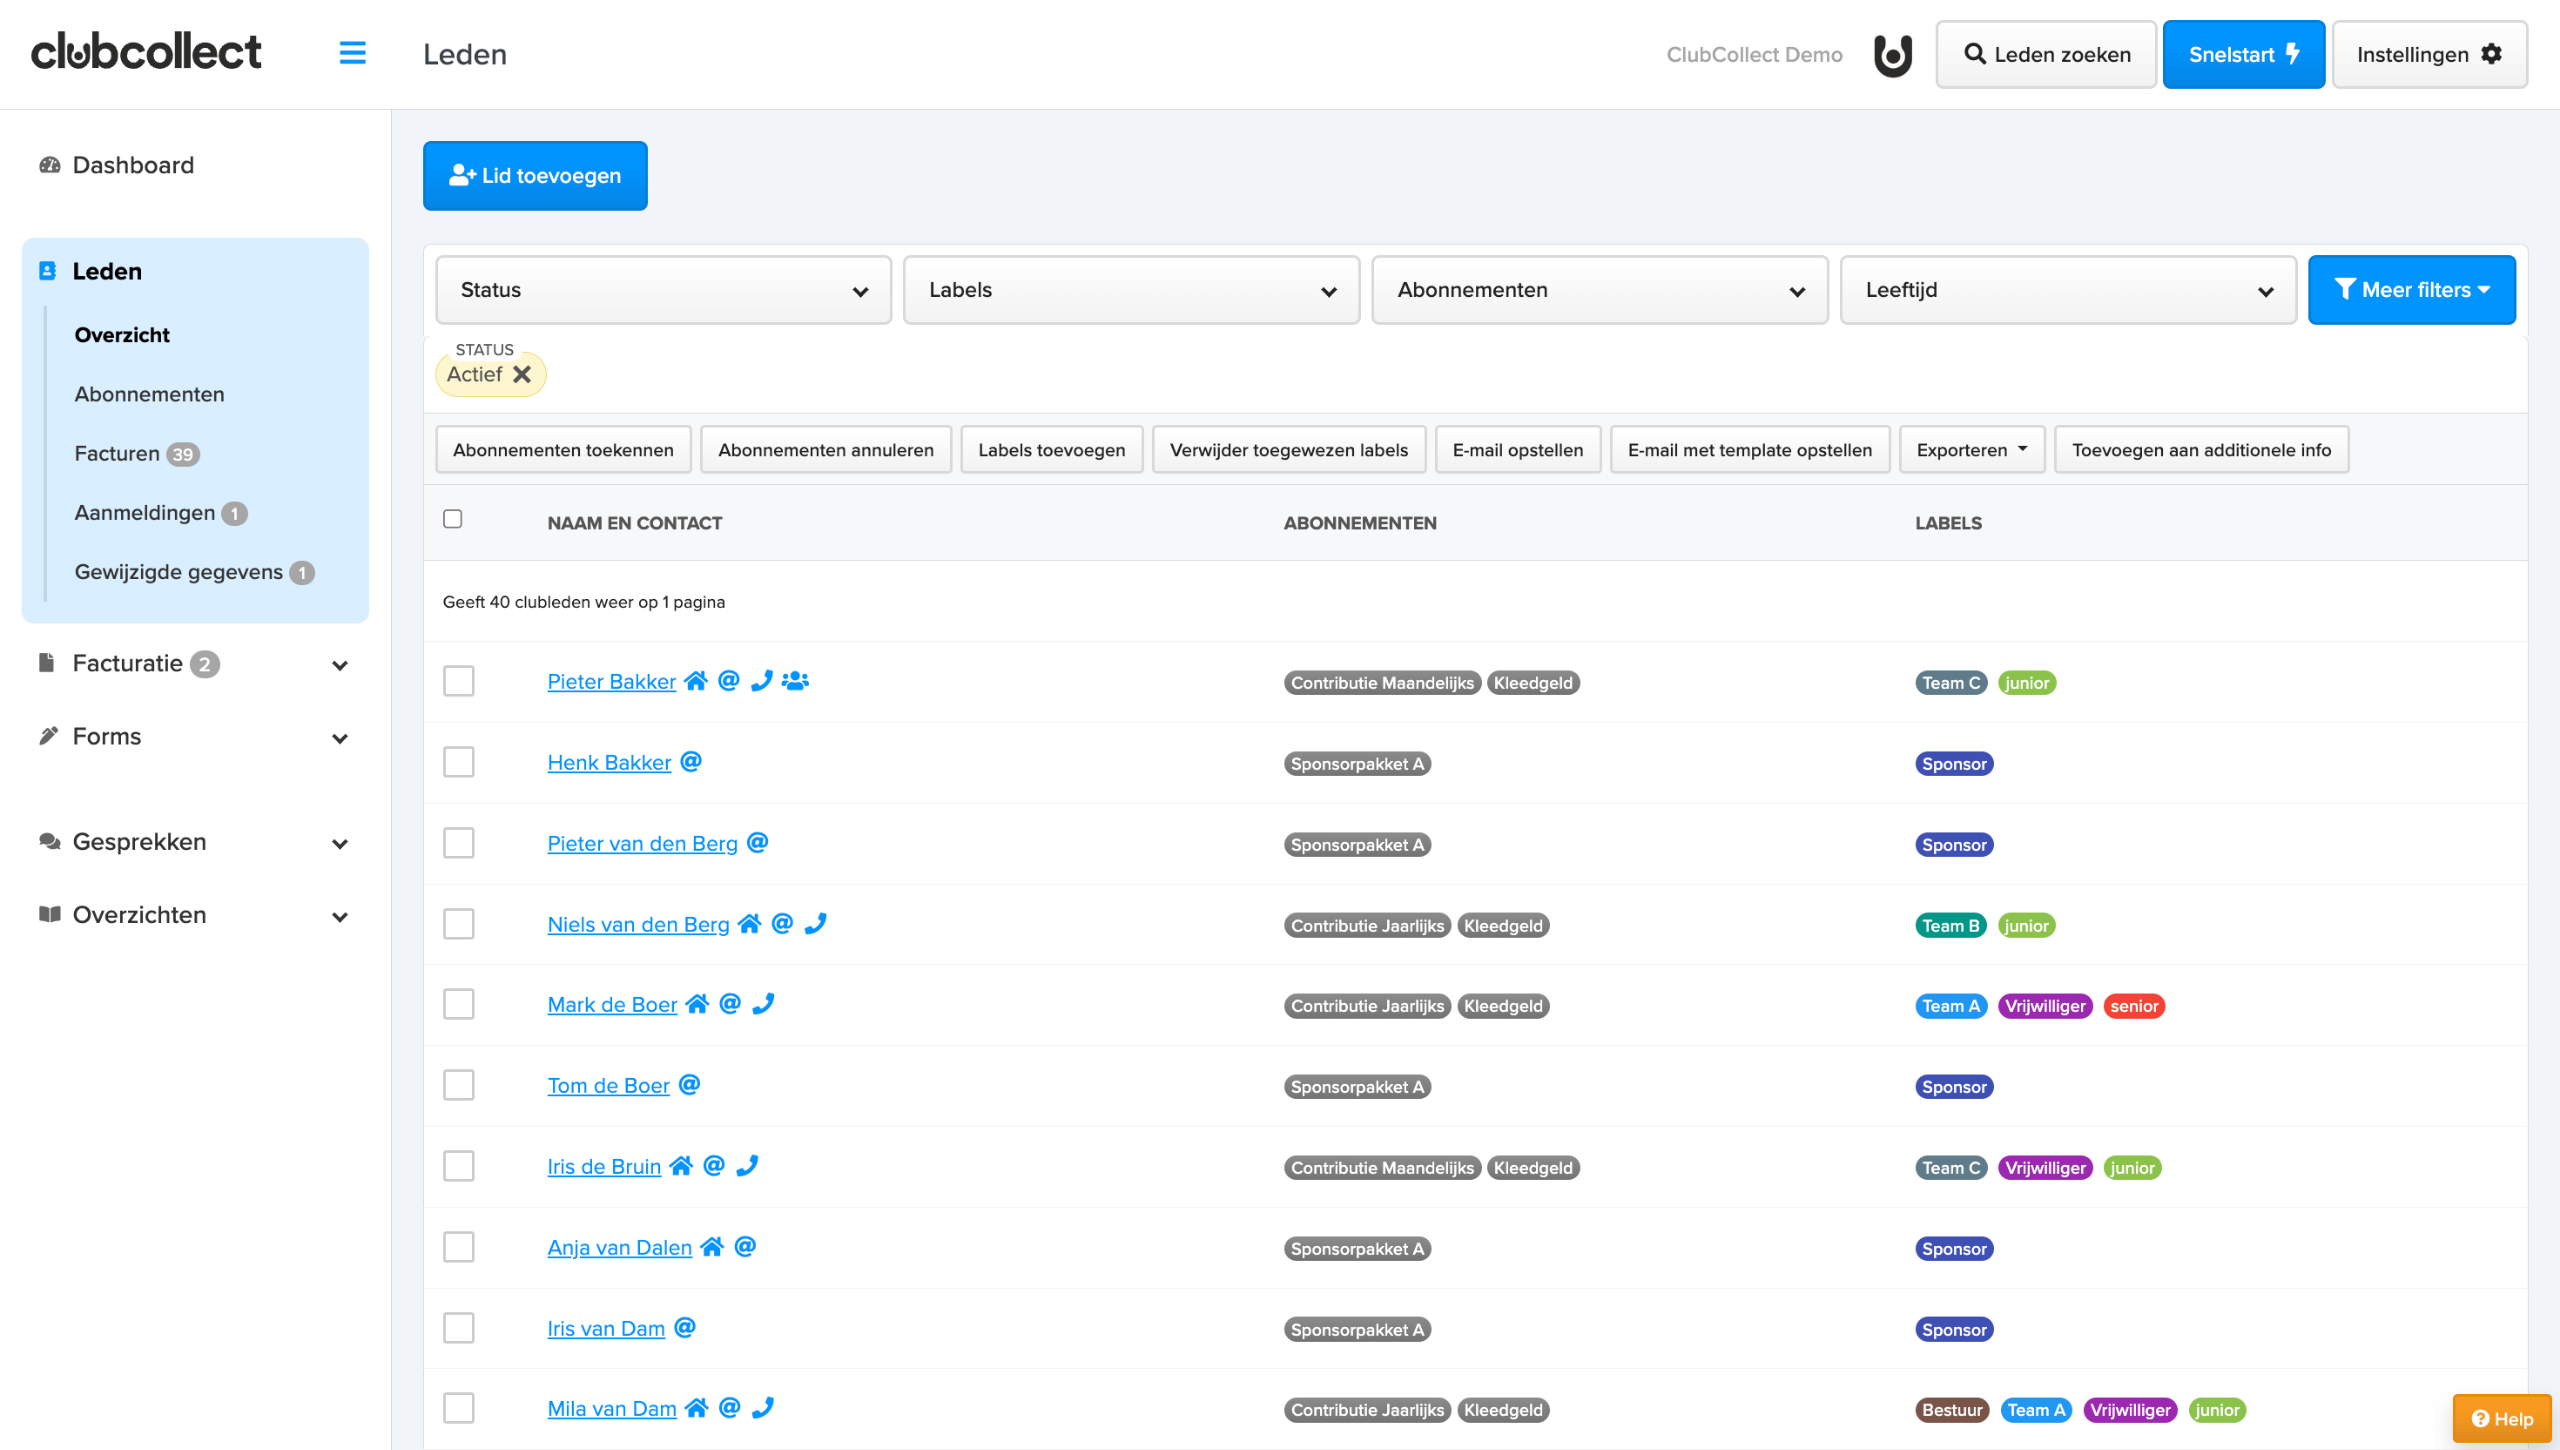Click Niels van den Berg's phone icon
Image resolution: width=2560 pixels, height=1450 pixels.
(x=815, y=924)
